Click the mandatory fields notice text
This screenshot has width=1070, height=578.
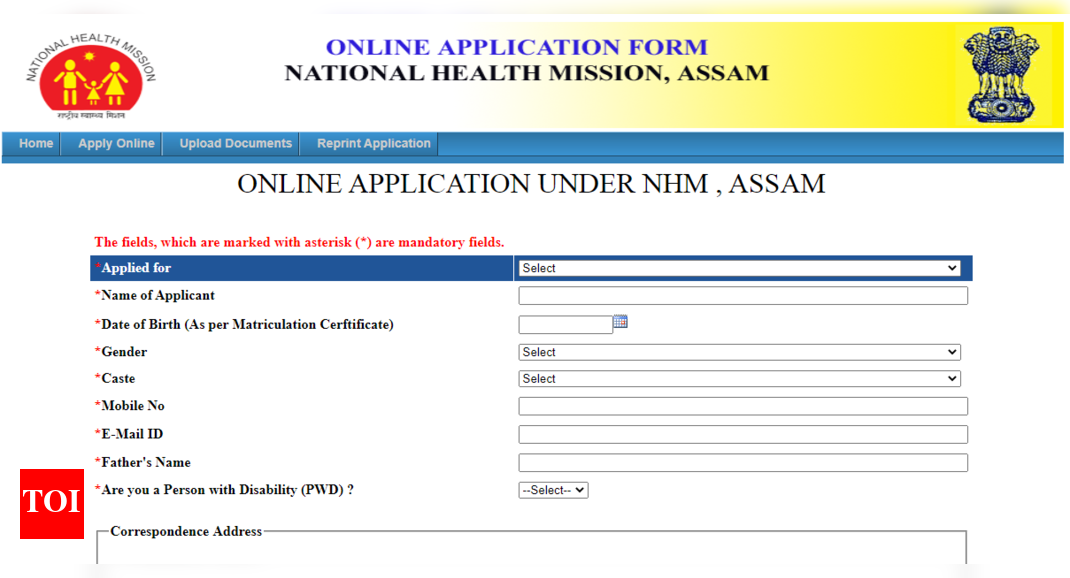(299, 242)
